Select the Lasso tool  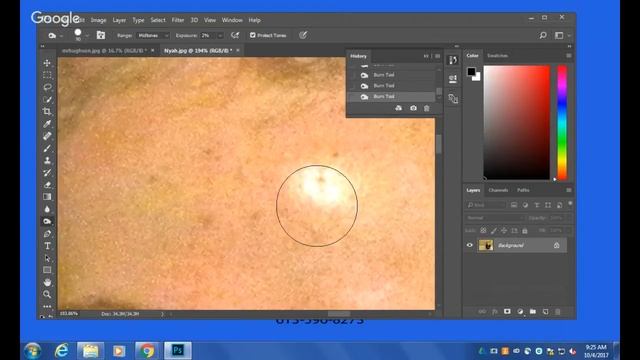(47, 87)
